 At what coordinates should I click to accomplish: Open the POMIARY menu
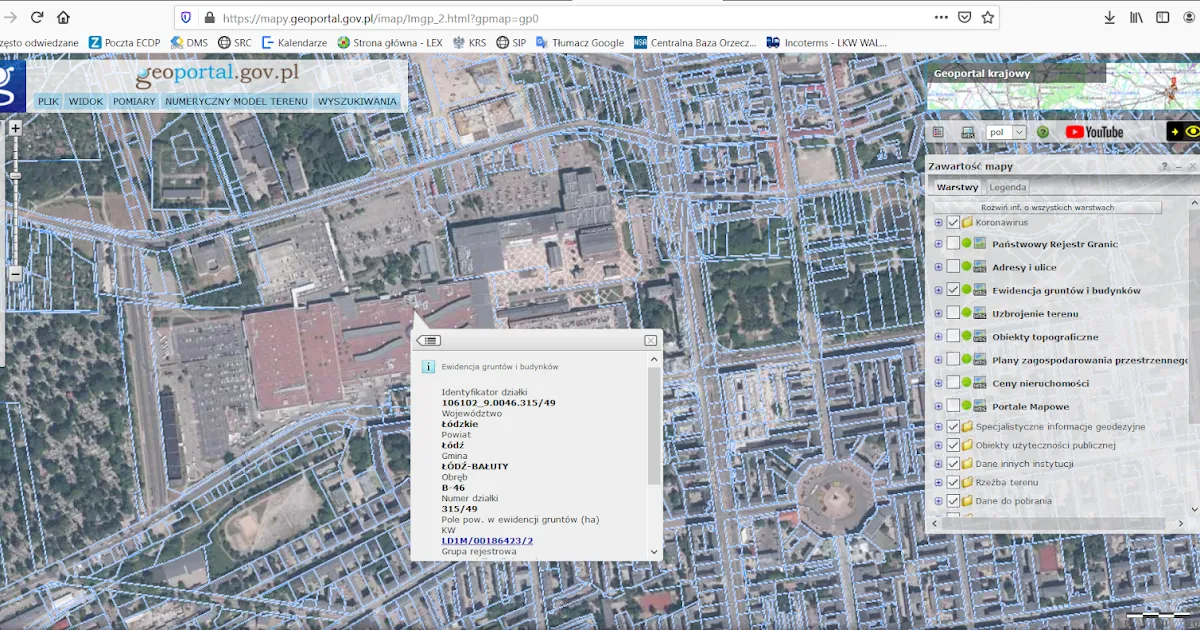point(134,101)
